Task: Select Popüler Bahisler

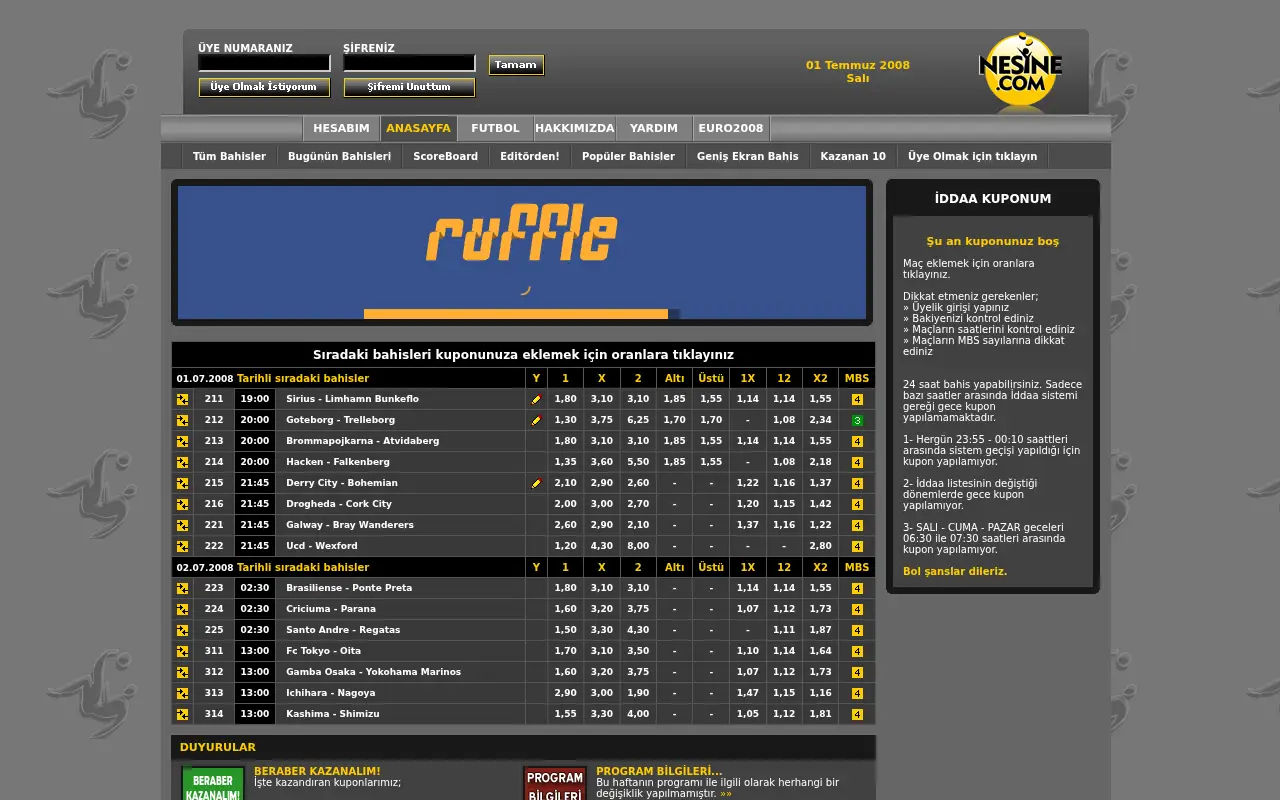Action: pyautogui.click(x=628, y=156)
